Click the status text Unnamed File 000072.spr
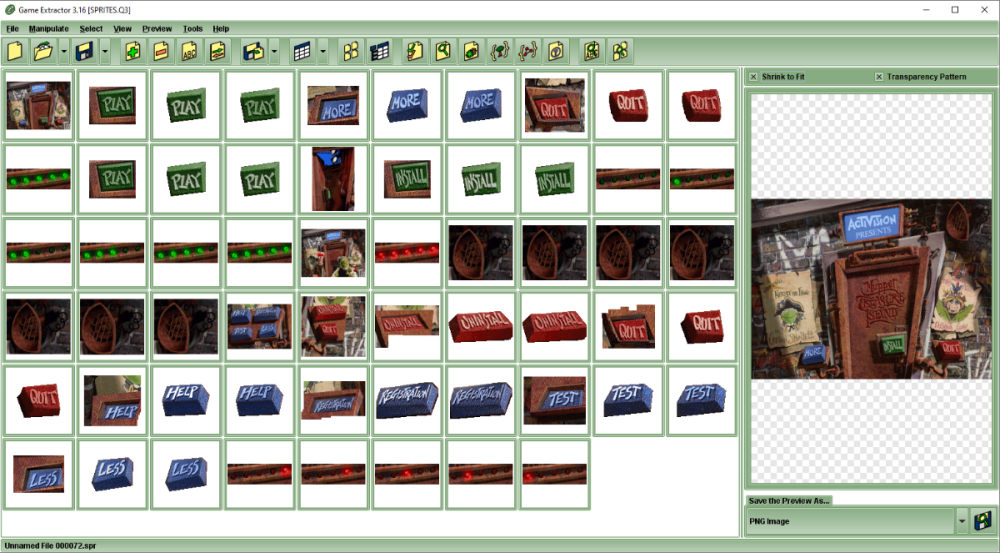The image size is (1000, 553). coord(51,546)
